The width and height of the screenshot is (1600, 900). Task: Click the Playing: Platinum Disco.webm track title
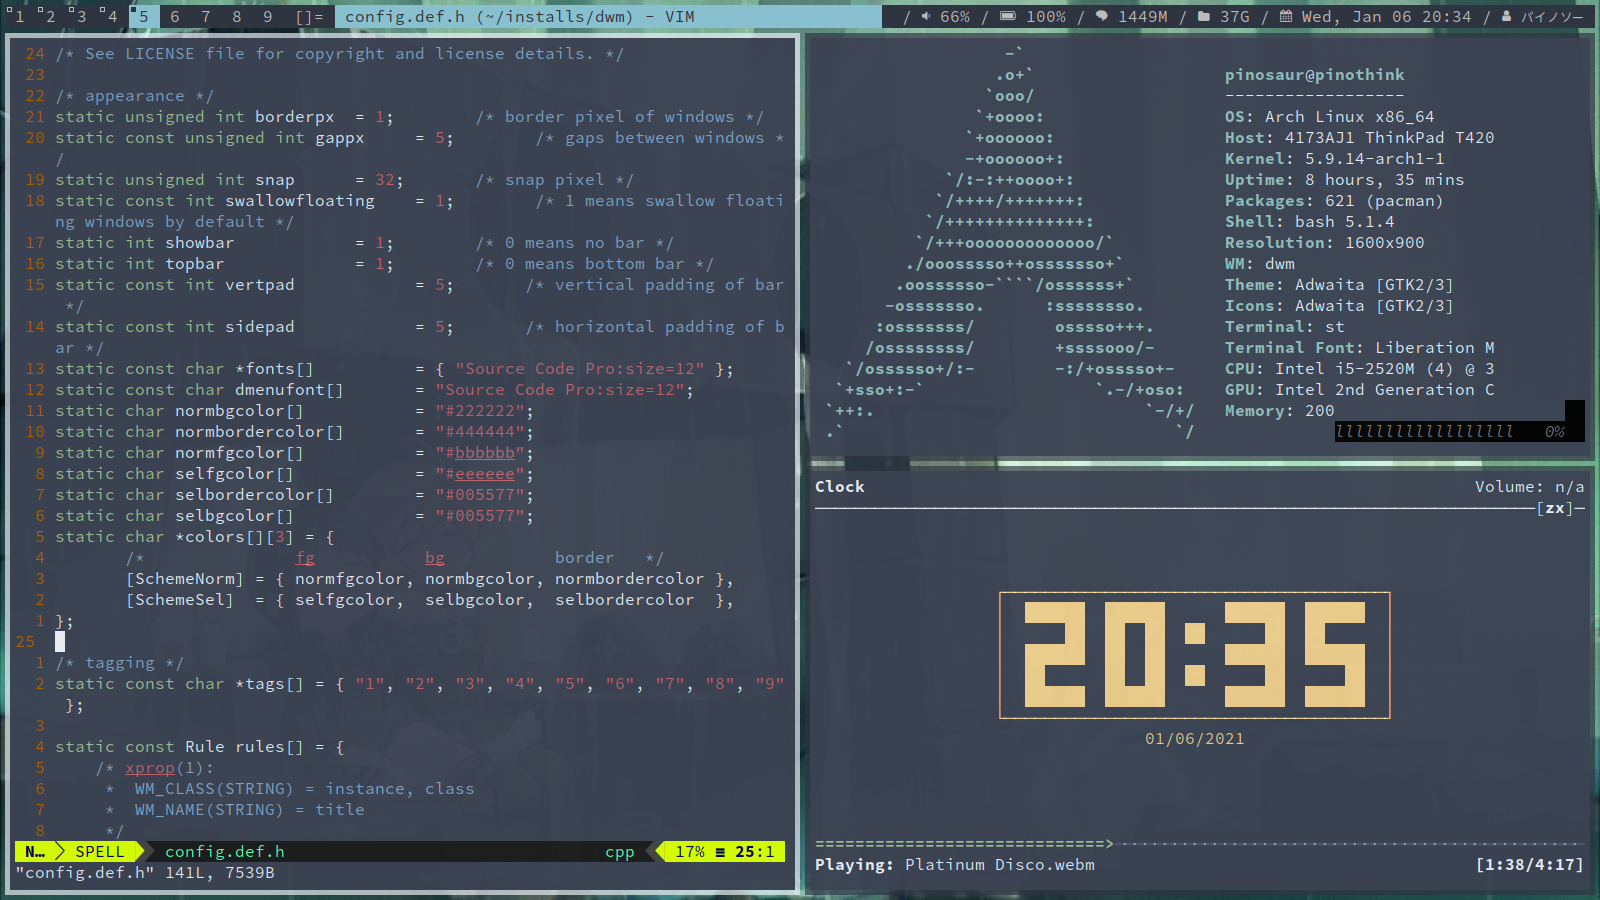tap(954, 865)
